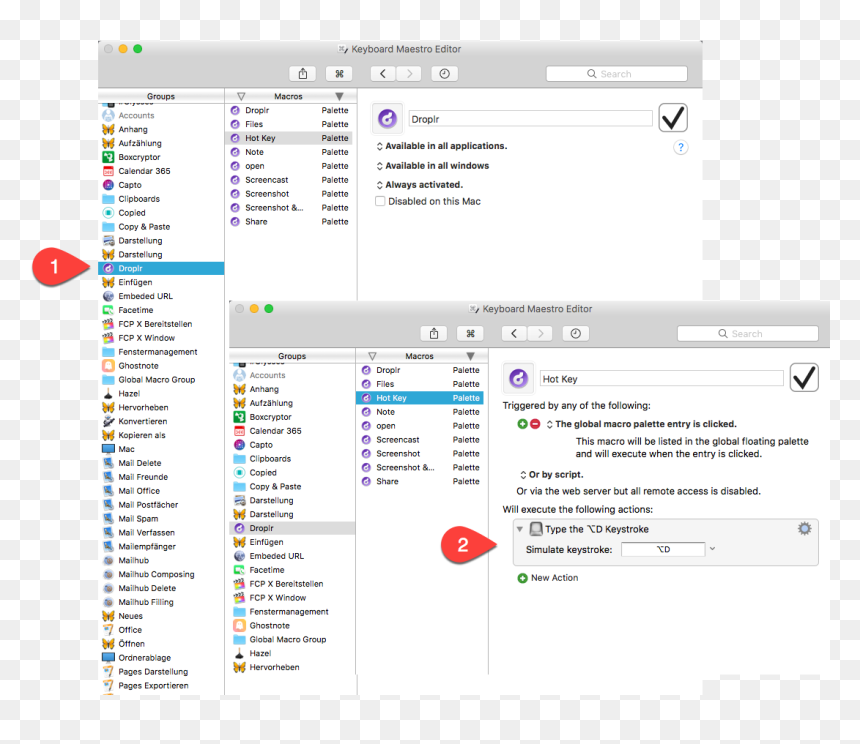860x744 pixels.
Task: Click the New Action label
Action: point(555,578)
